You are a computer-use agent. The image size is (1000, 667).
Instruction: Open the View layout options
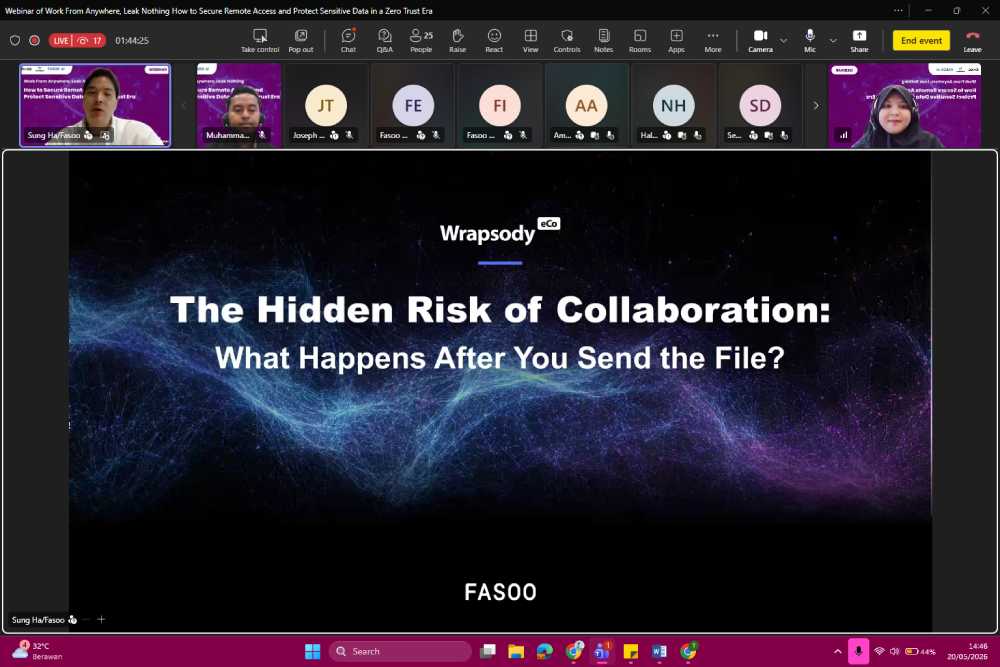pyautogui.click(x=531, y=41)
